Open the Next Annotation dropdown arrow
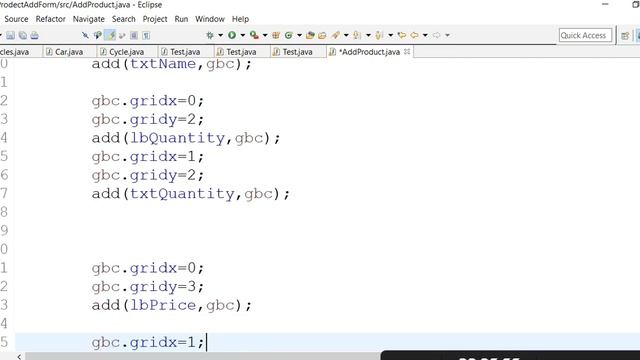 [x=368, y=36]
